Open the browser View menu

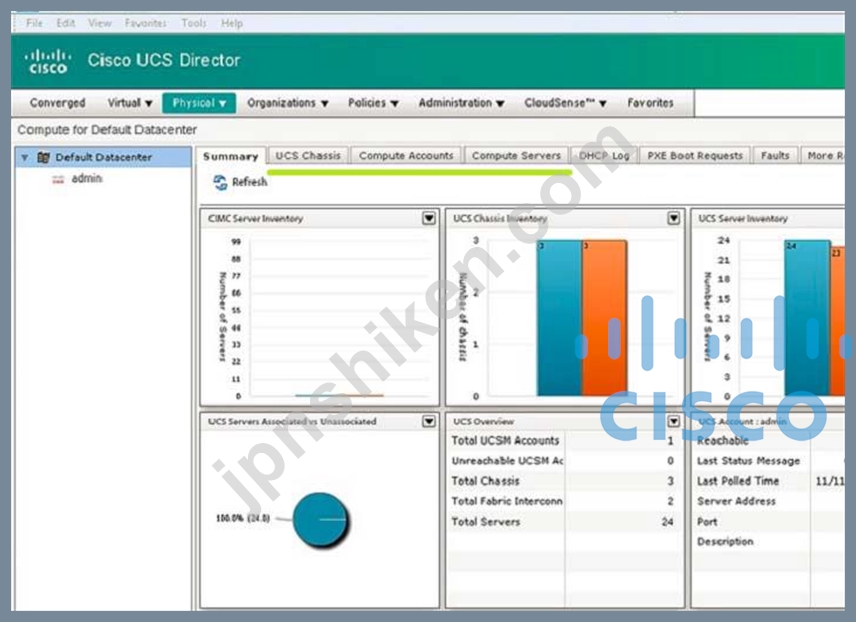pyautogui.click(x=99, y=23)
